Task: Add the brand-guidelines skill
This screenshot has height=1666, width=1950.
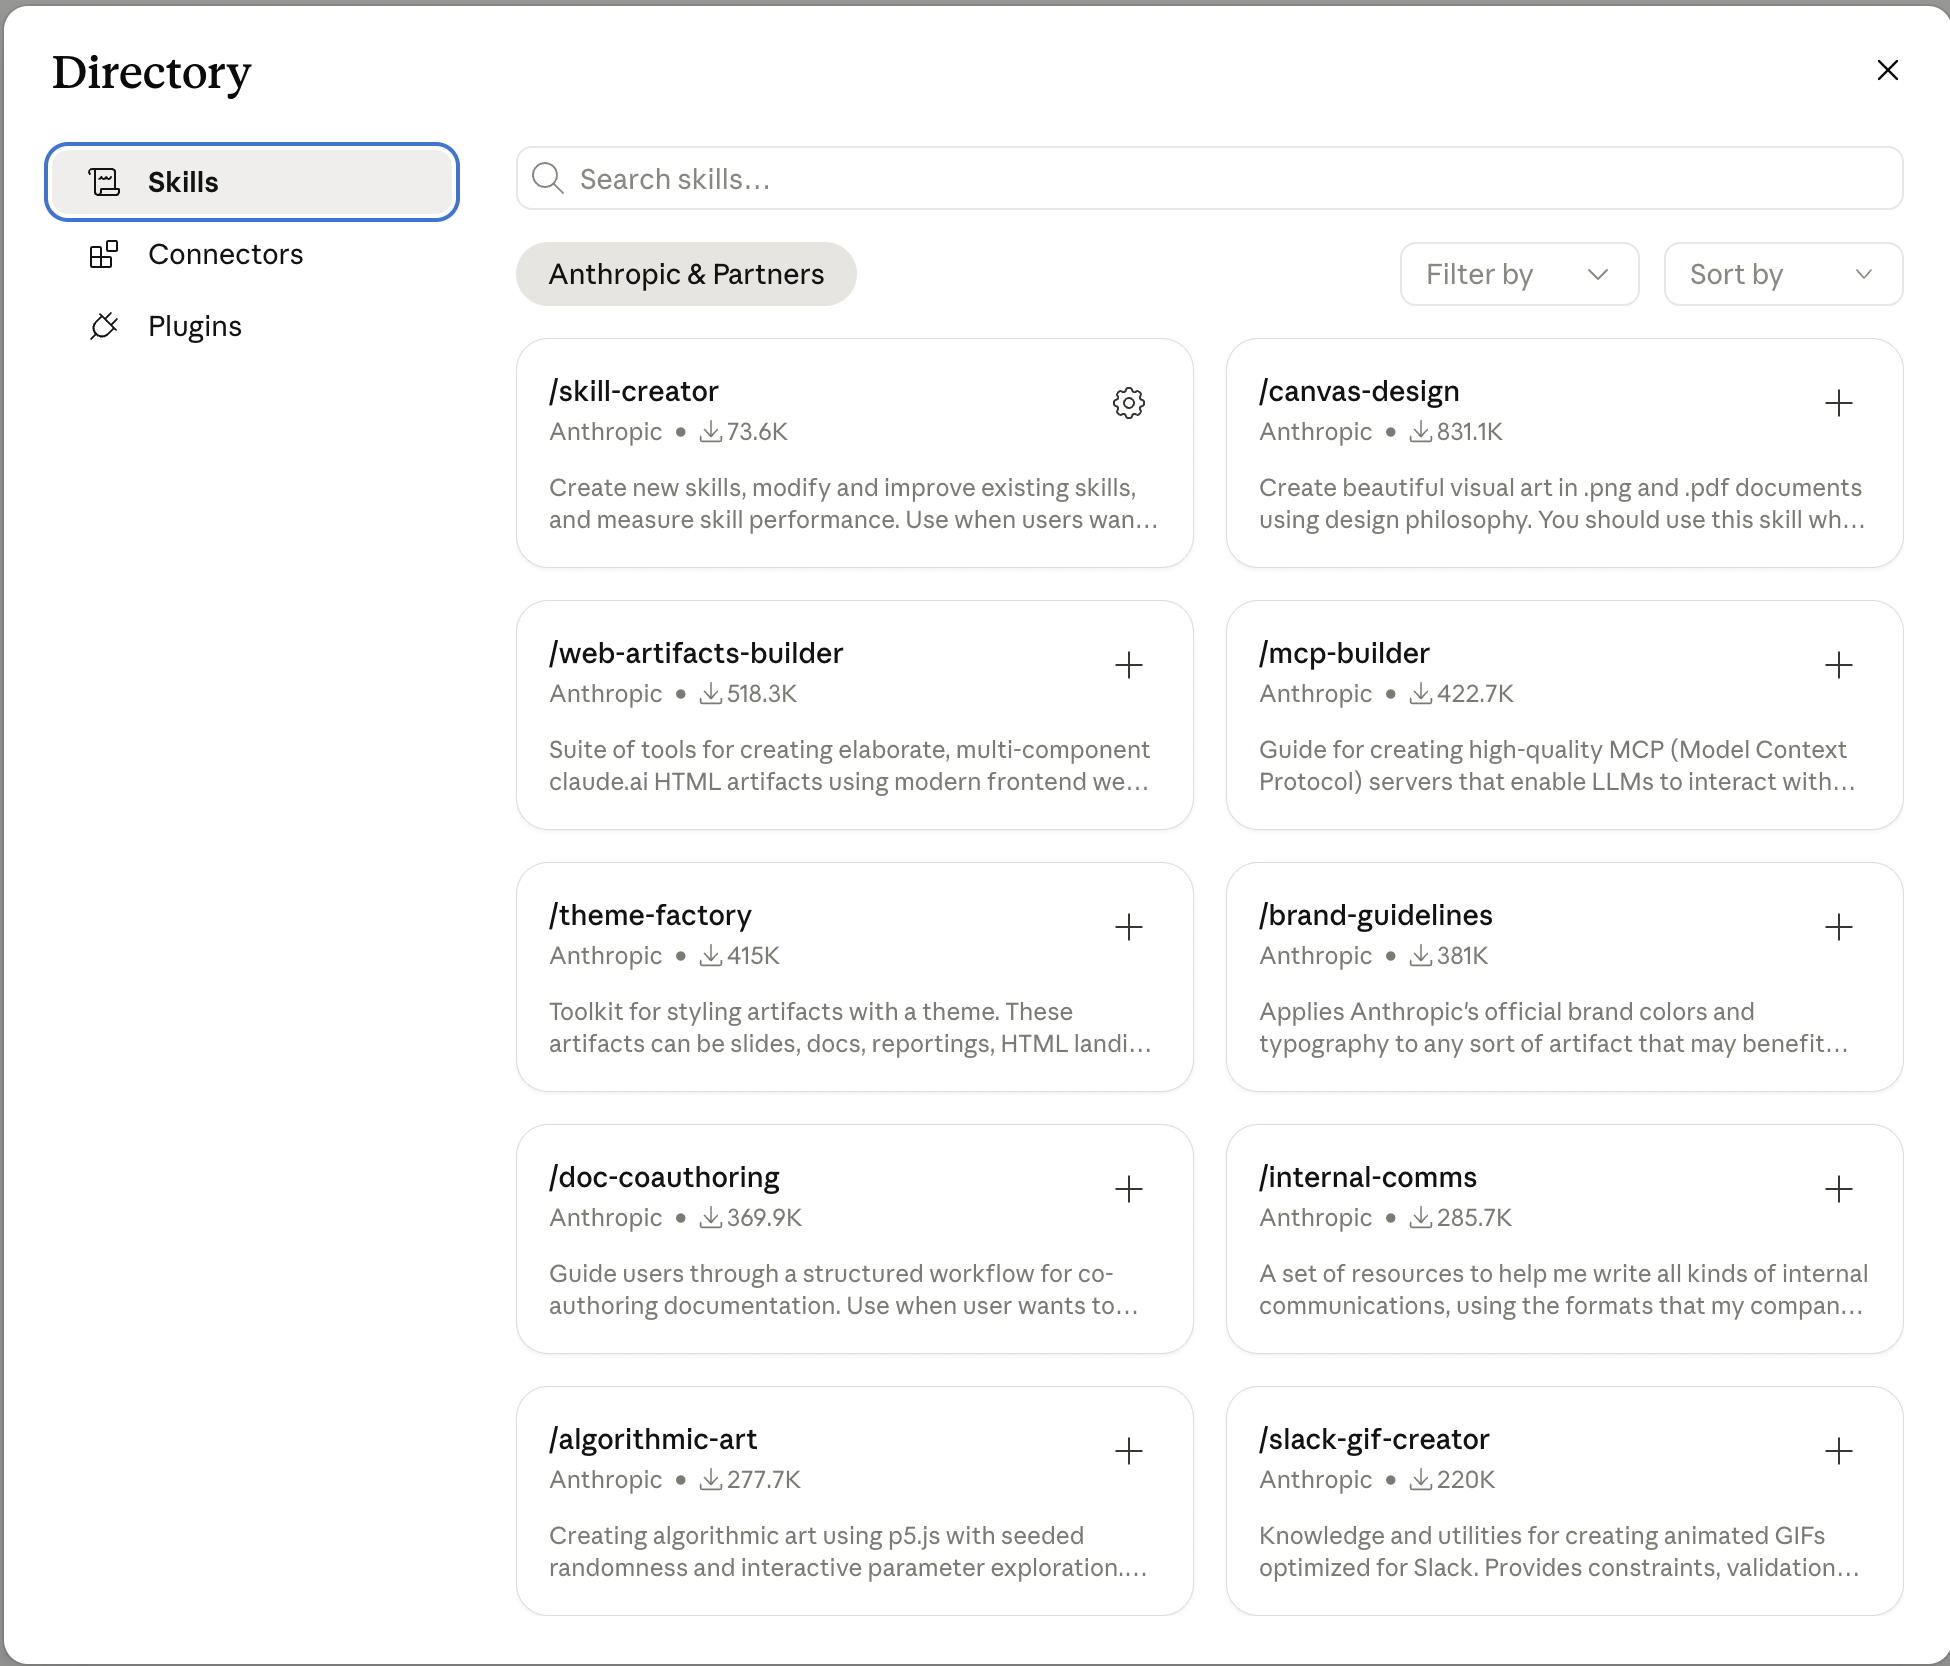Action: pos(1838,927)
